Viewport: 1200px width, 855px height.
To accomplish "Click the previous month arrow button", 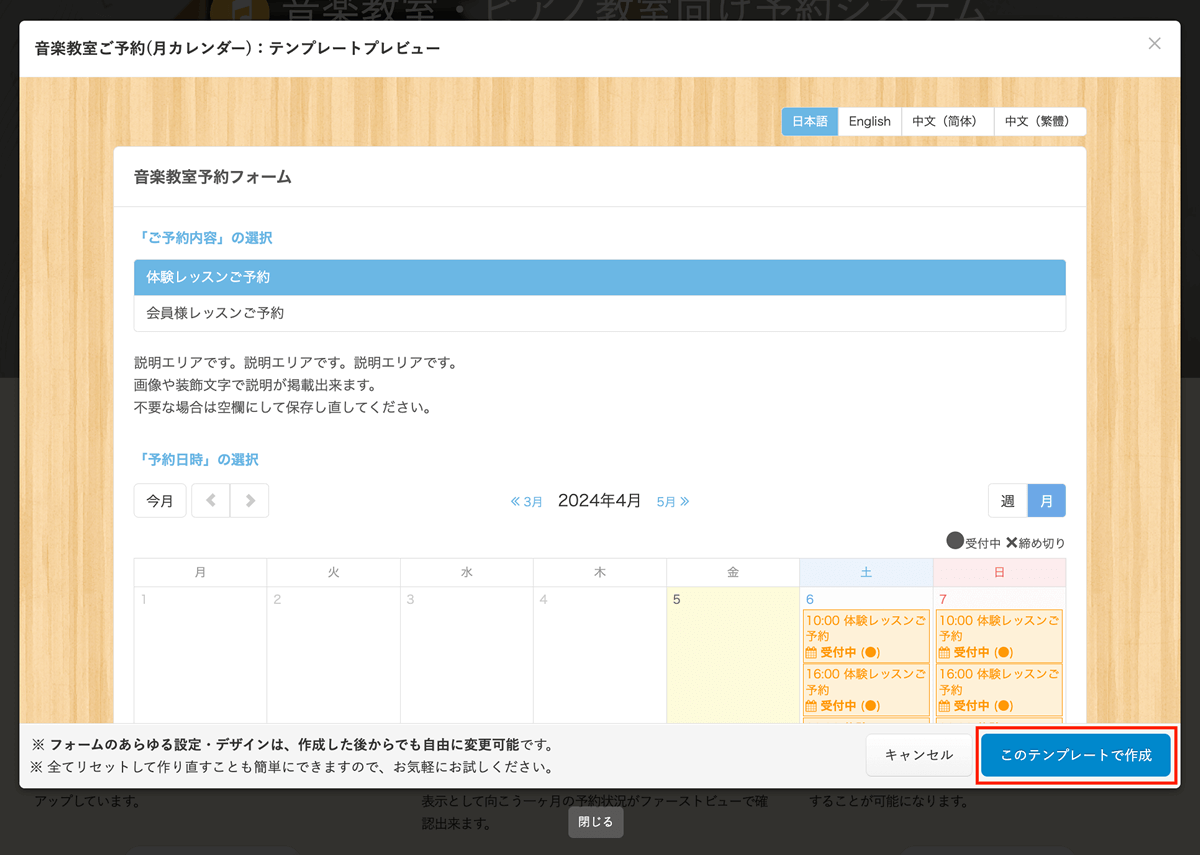I will pos(210,501).
